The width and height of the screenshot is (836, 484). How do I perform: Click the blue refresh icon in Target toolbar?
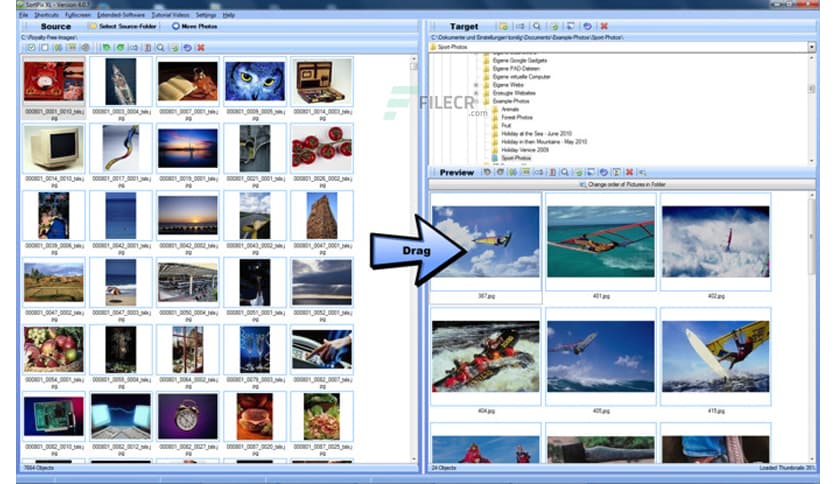pos(588,26)
